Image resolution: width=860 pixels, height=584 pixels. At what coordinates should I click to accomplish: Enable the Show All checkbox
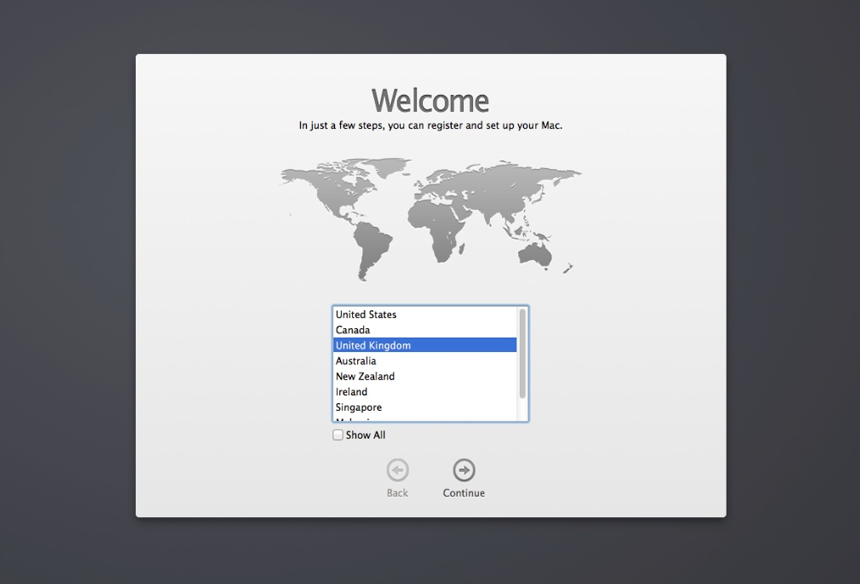338,435
